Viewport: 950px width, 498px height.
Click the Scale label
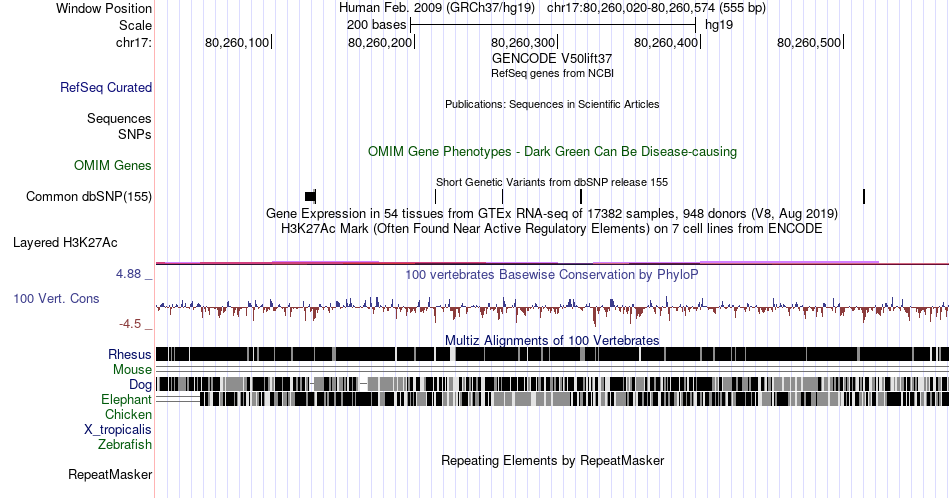135,25
